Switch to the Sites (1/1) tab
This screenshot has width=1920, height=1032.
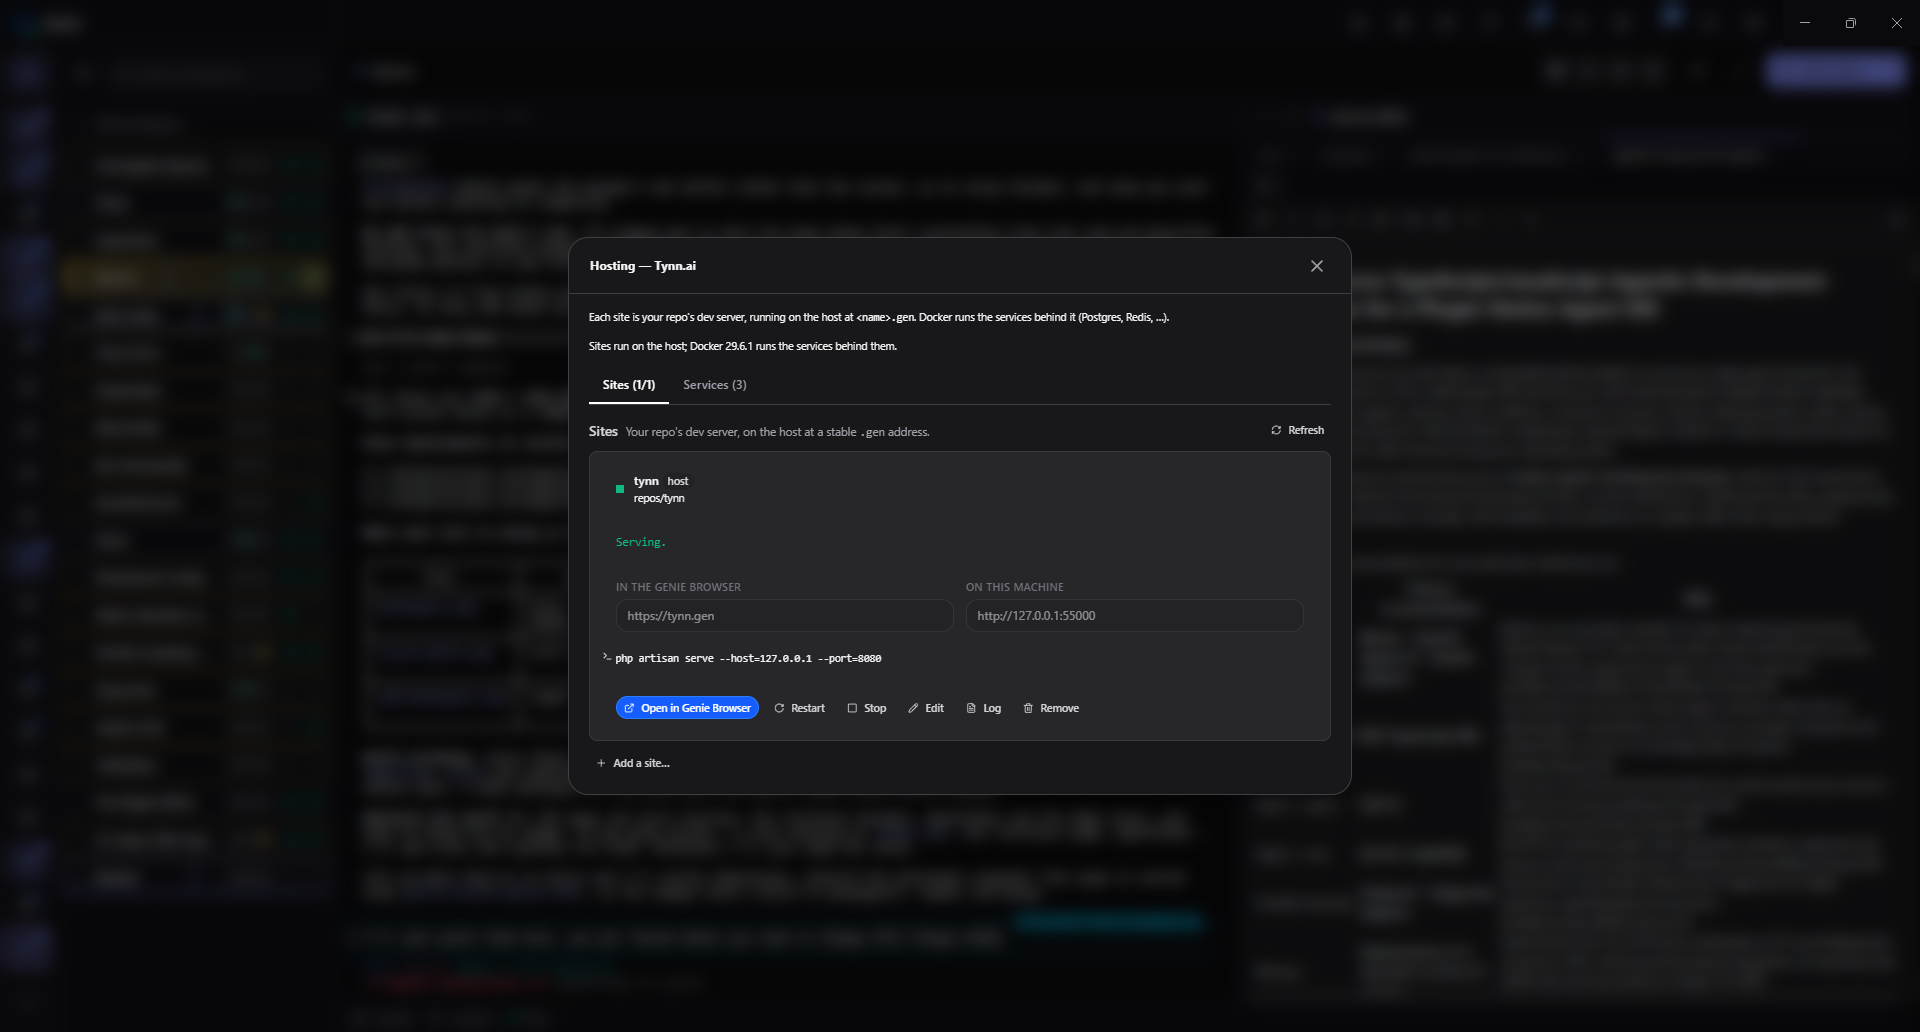pyautogui.click(x=629, y=385)
